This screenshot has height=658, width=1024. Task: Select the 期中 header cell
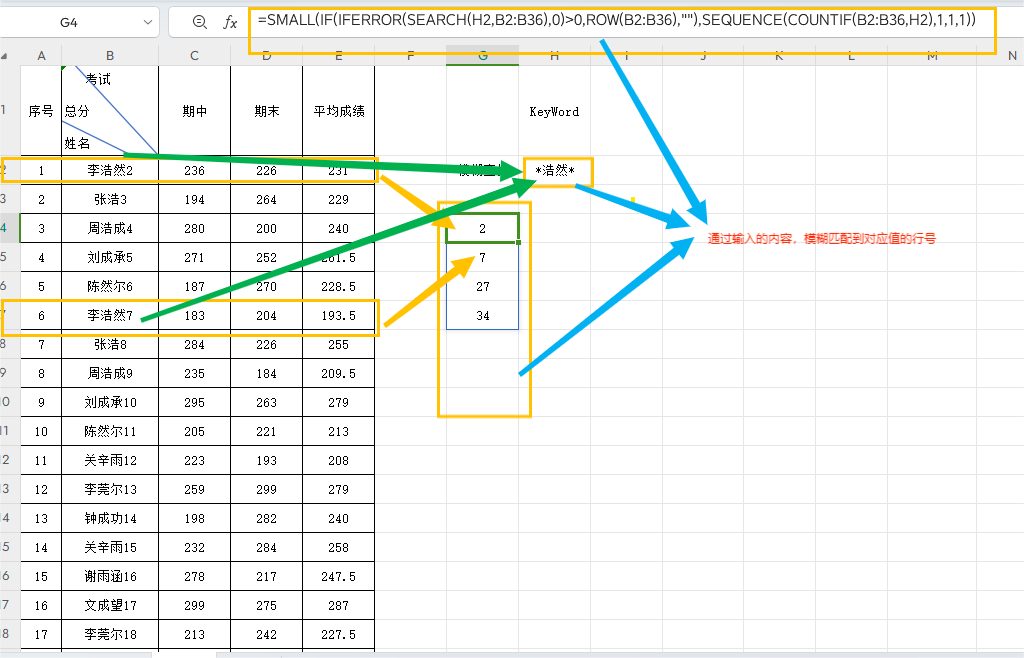coord(195,111)
